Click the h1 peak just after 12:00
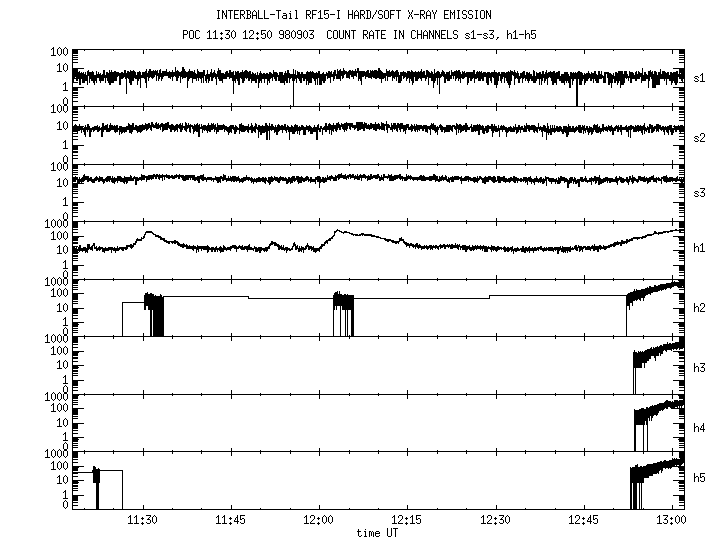Screen dimensions: 720x550 (338, 232)
